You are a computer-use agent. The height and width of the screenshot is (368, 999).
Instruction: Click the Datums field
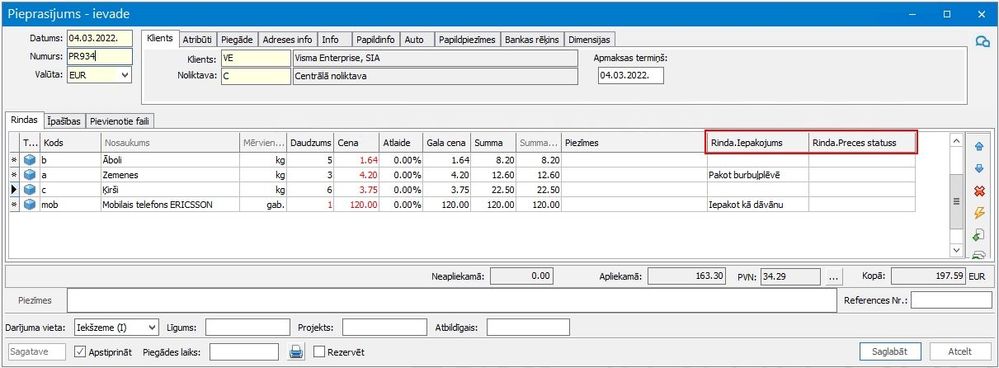(x=99, y=38)
